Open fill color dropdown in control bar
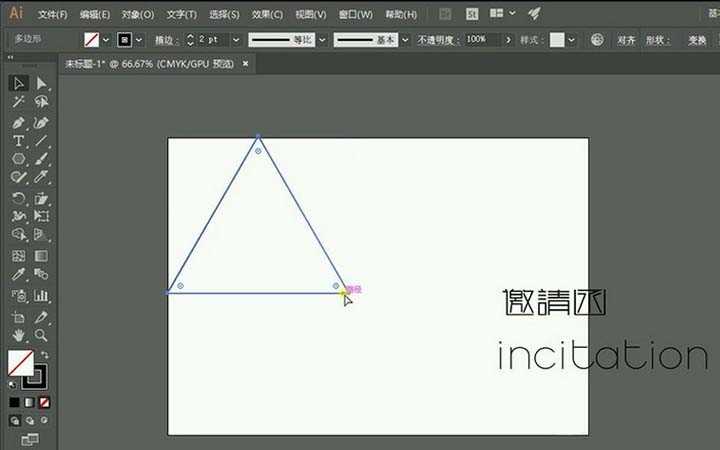 click(x=106, y=40)
